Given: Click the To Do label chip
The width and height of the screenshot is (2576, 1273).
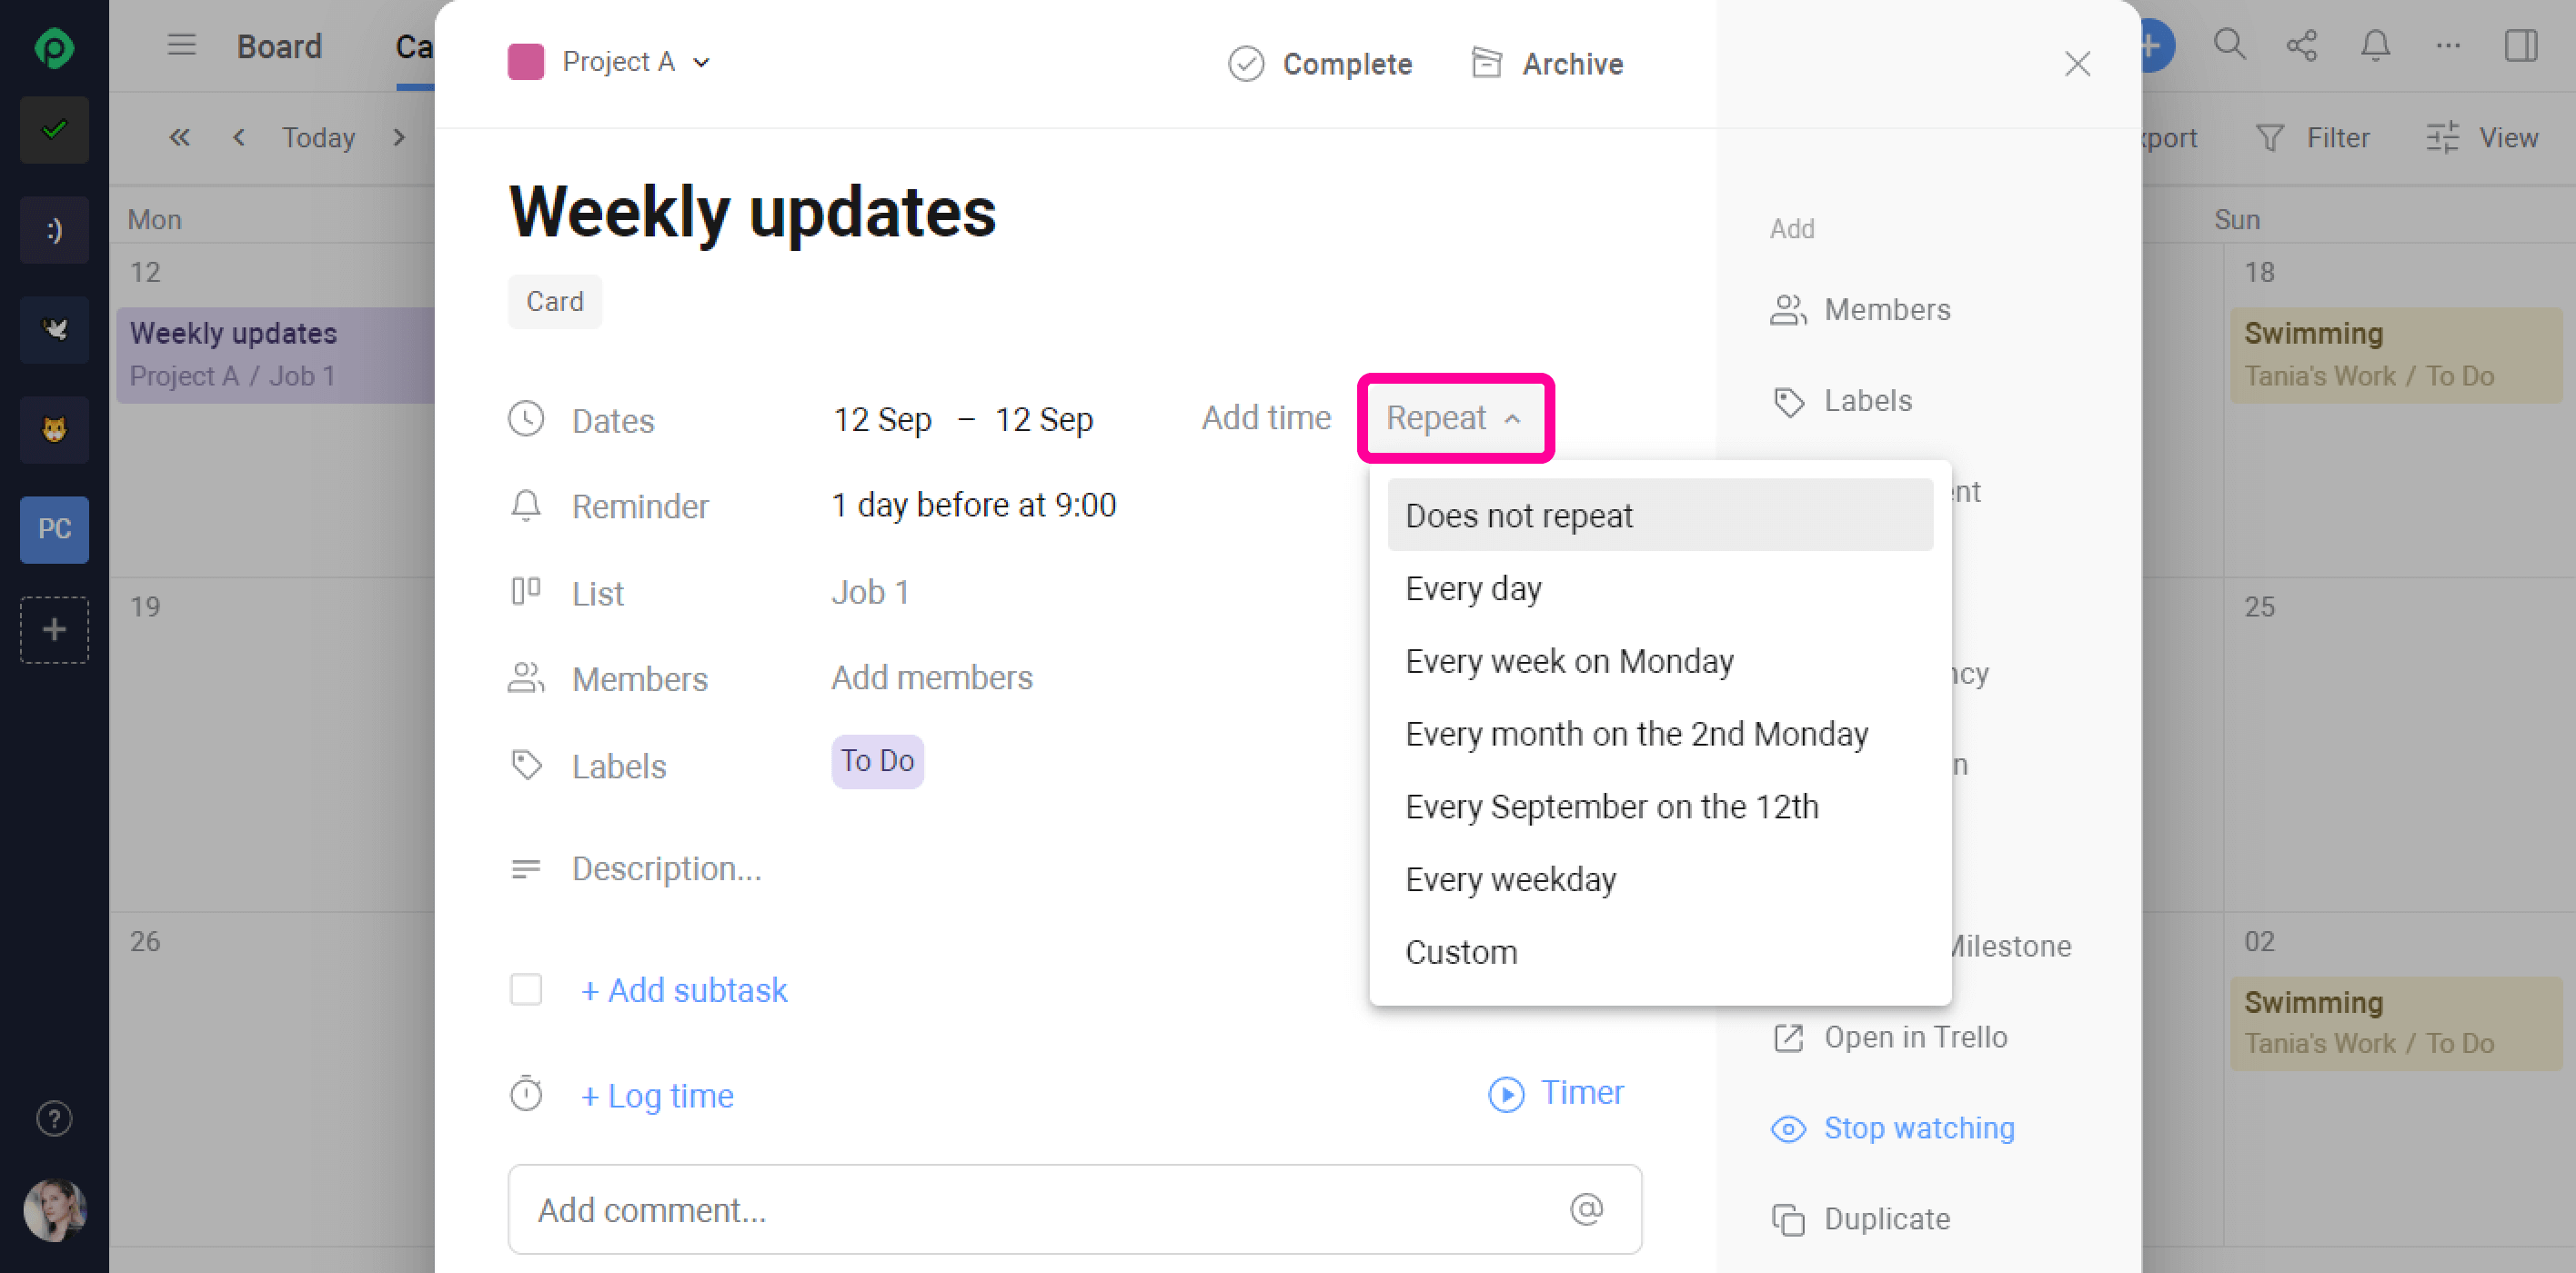Looking at the screenshot, I should point(877,761).
